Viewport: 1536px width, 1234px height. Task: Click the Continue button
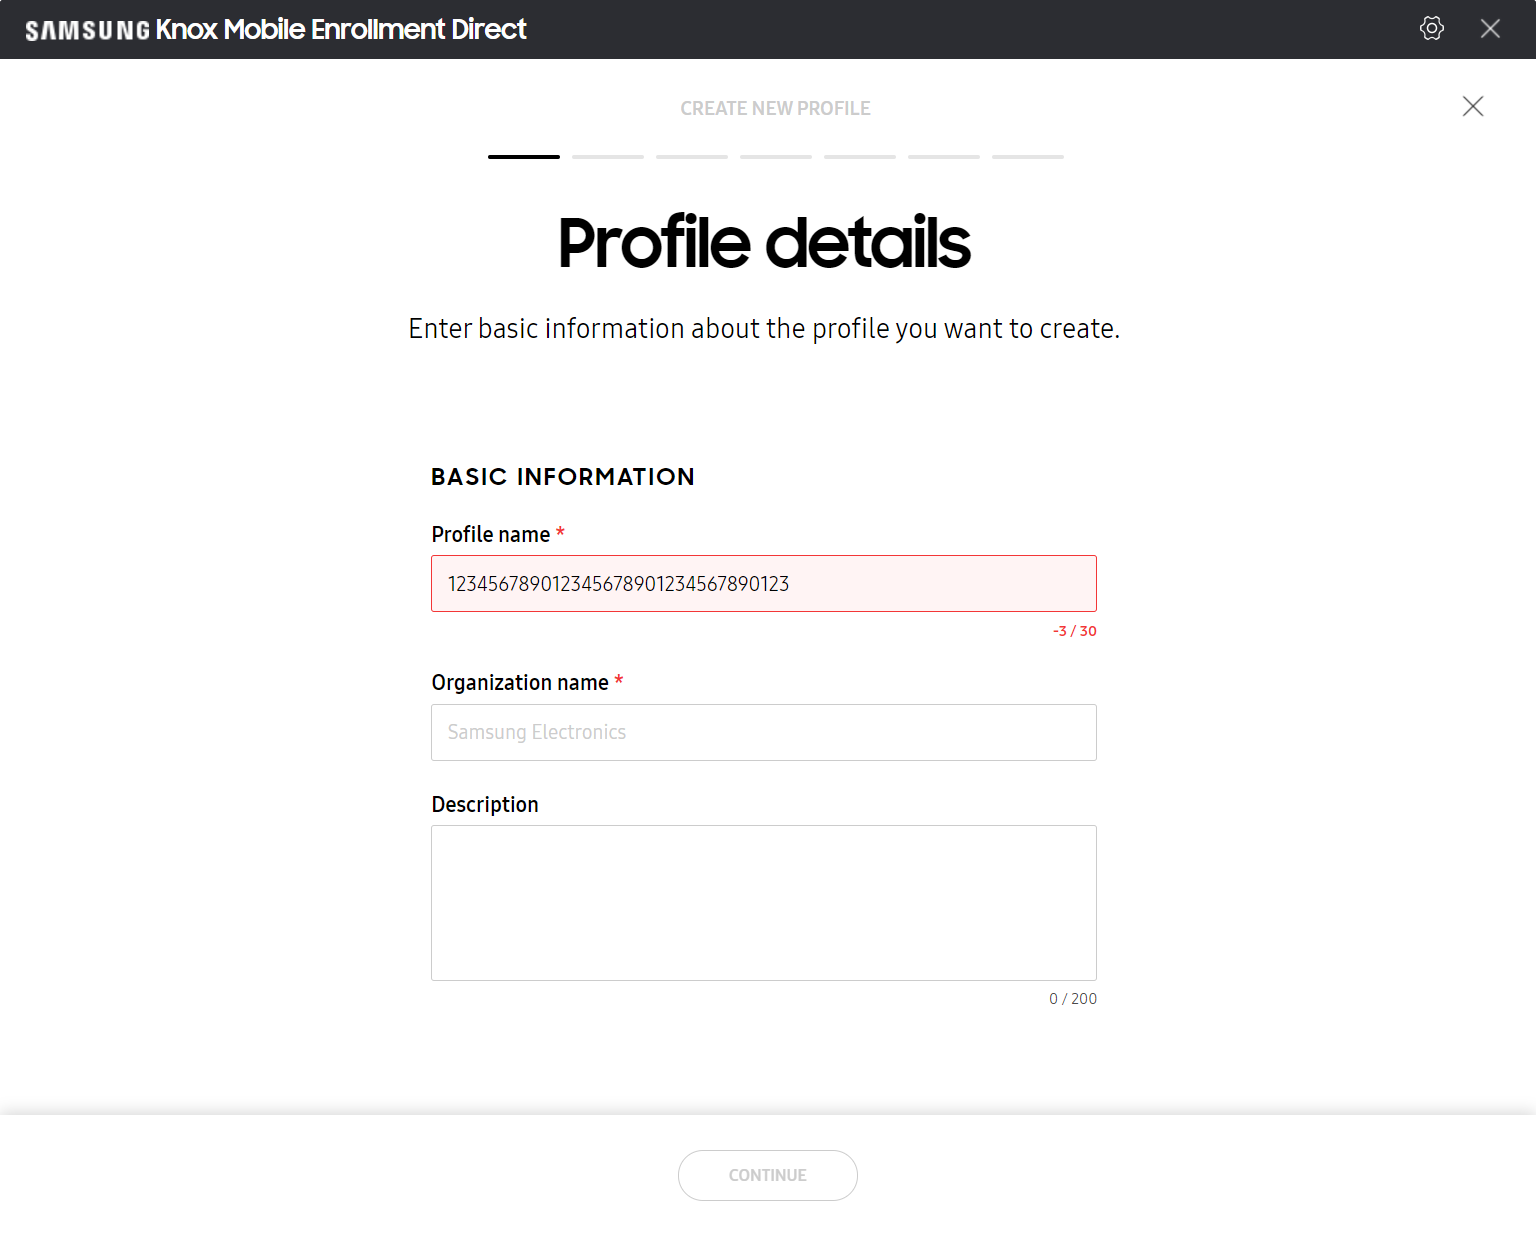[x=768, y=1175]
